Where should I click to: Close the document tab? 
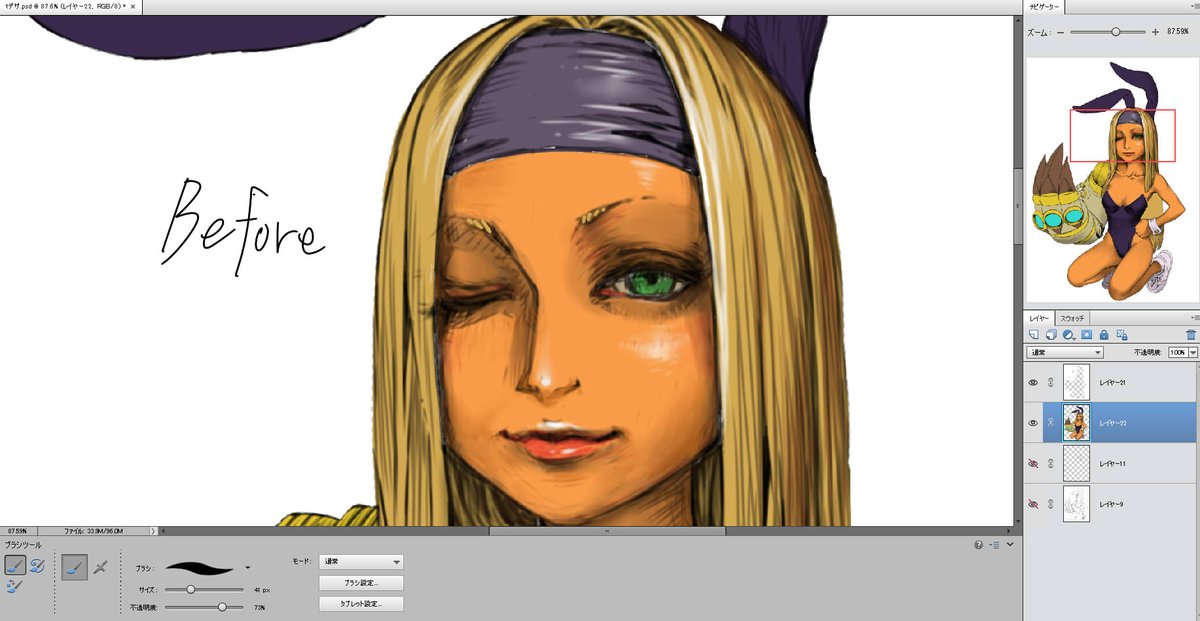[x=134, y=6]
